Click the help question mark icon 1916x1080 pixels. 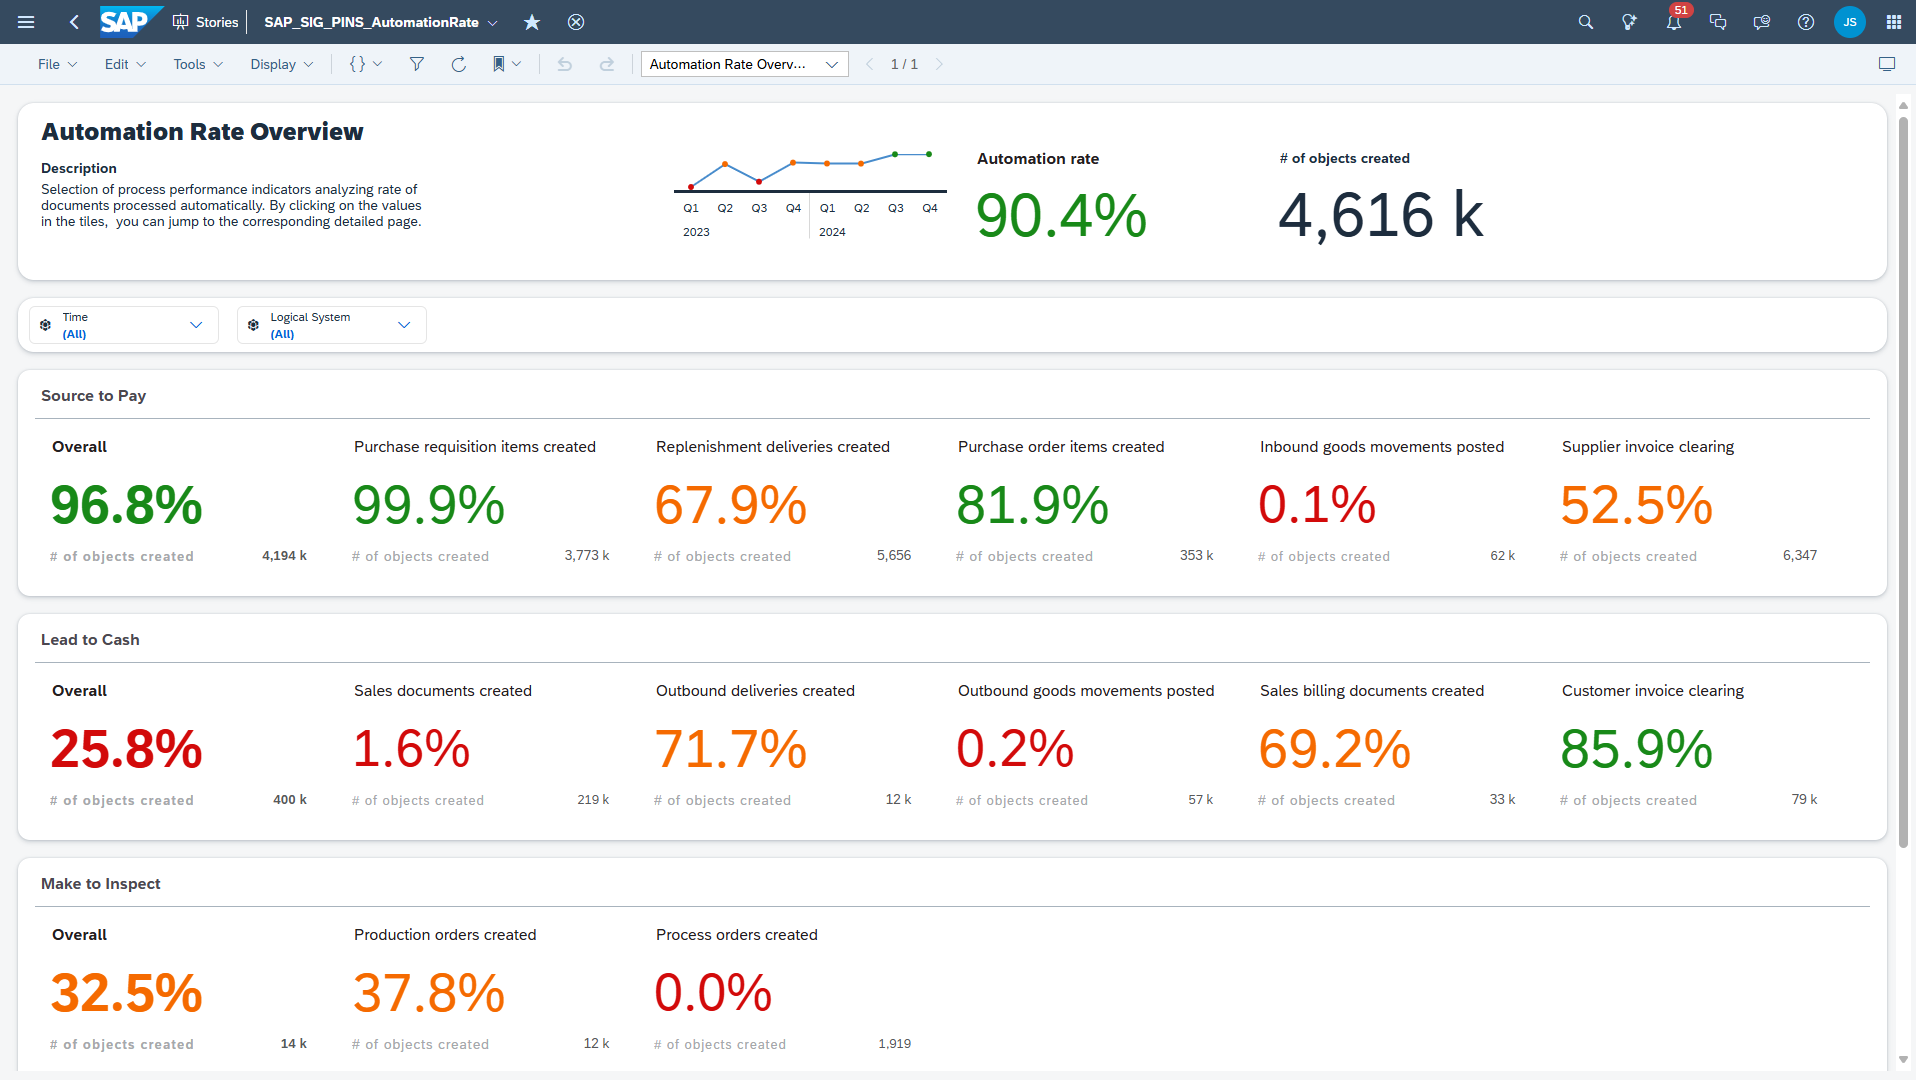1805,22
